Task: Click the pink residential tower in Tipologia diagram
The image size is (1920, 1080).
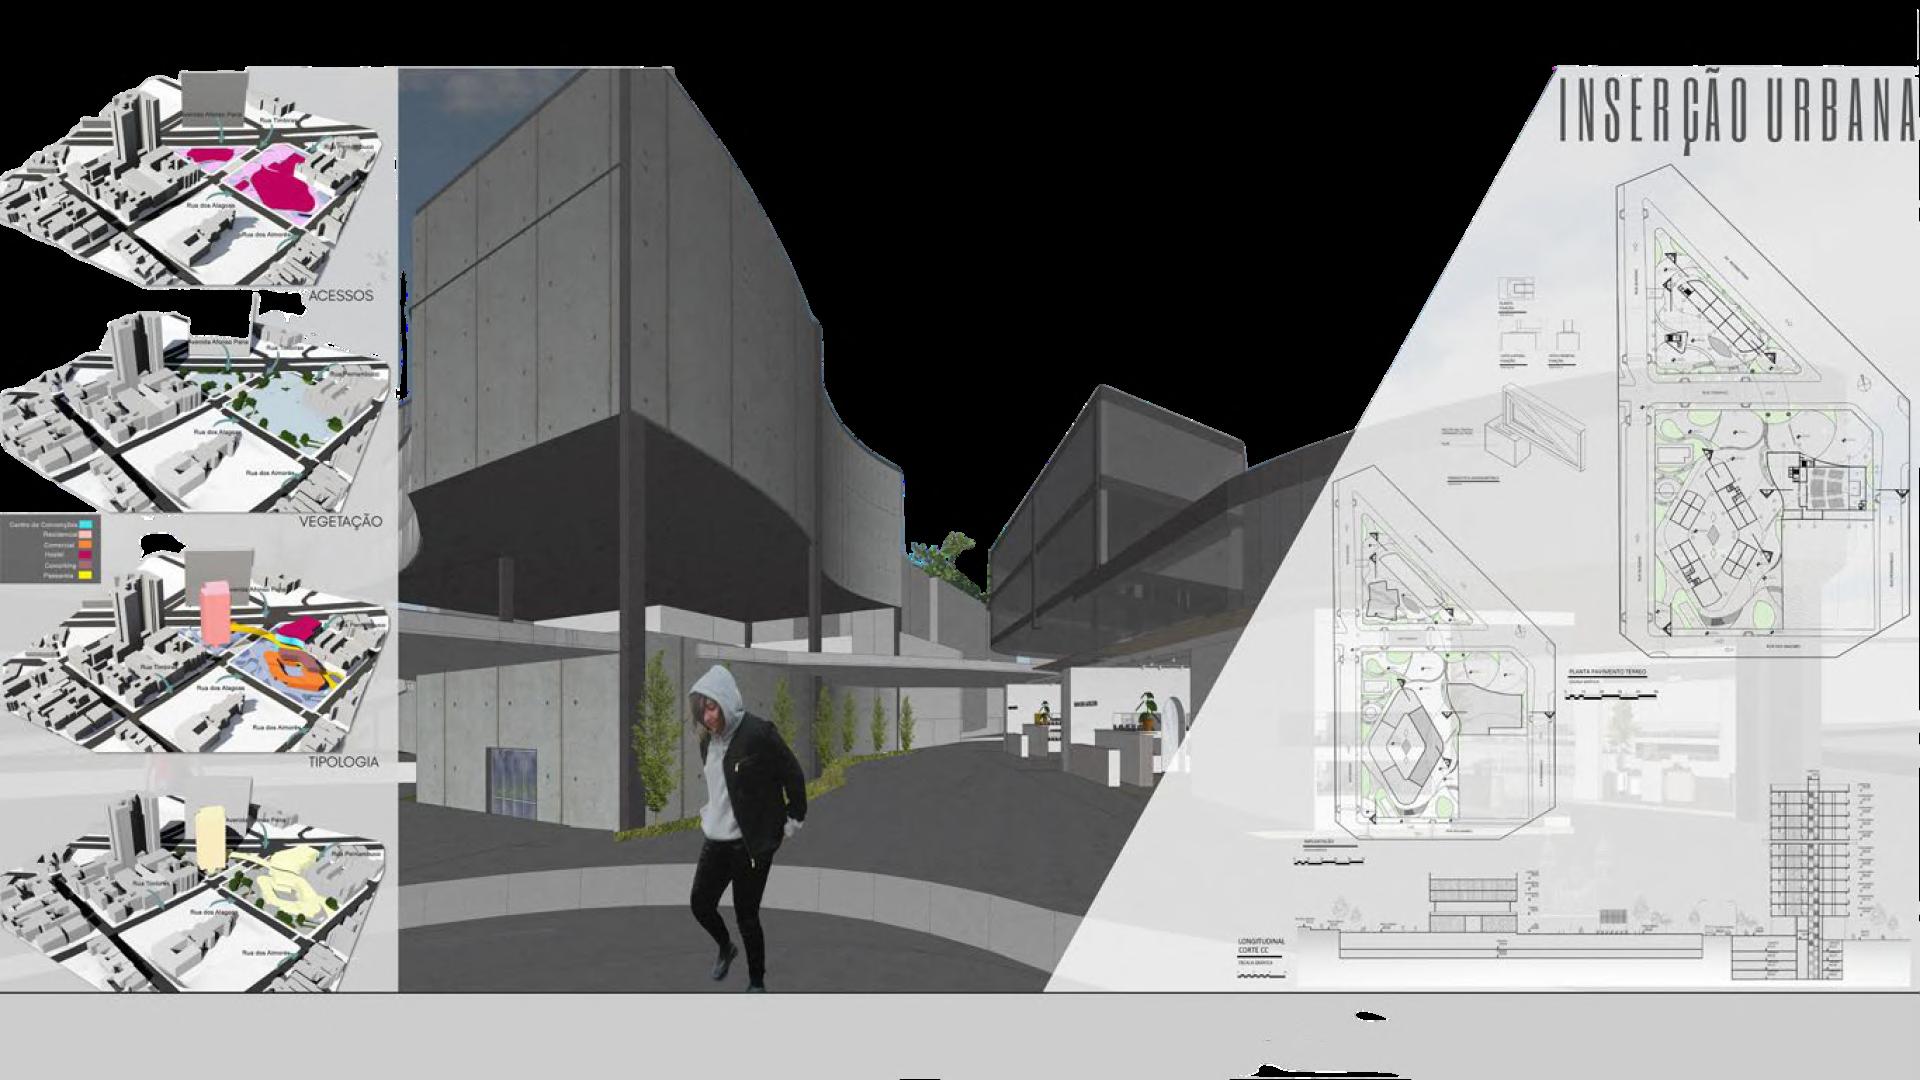Action: pyautogui.click(x=214, y=612)
